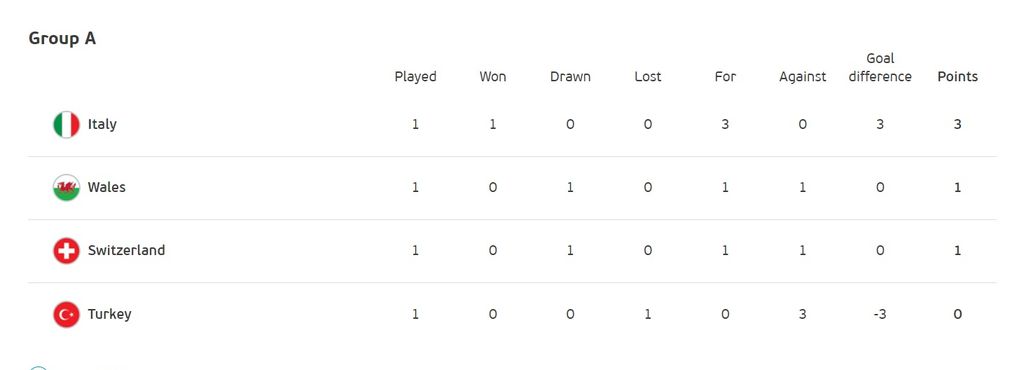Click the Points column header
This screenshot has width=1024, height=370.
click(x=957, y=76)
